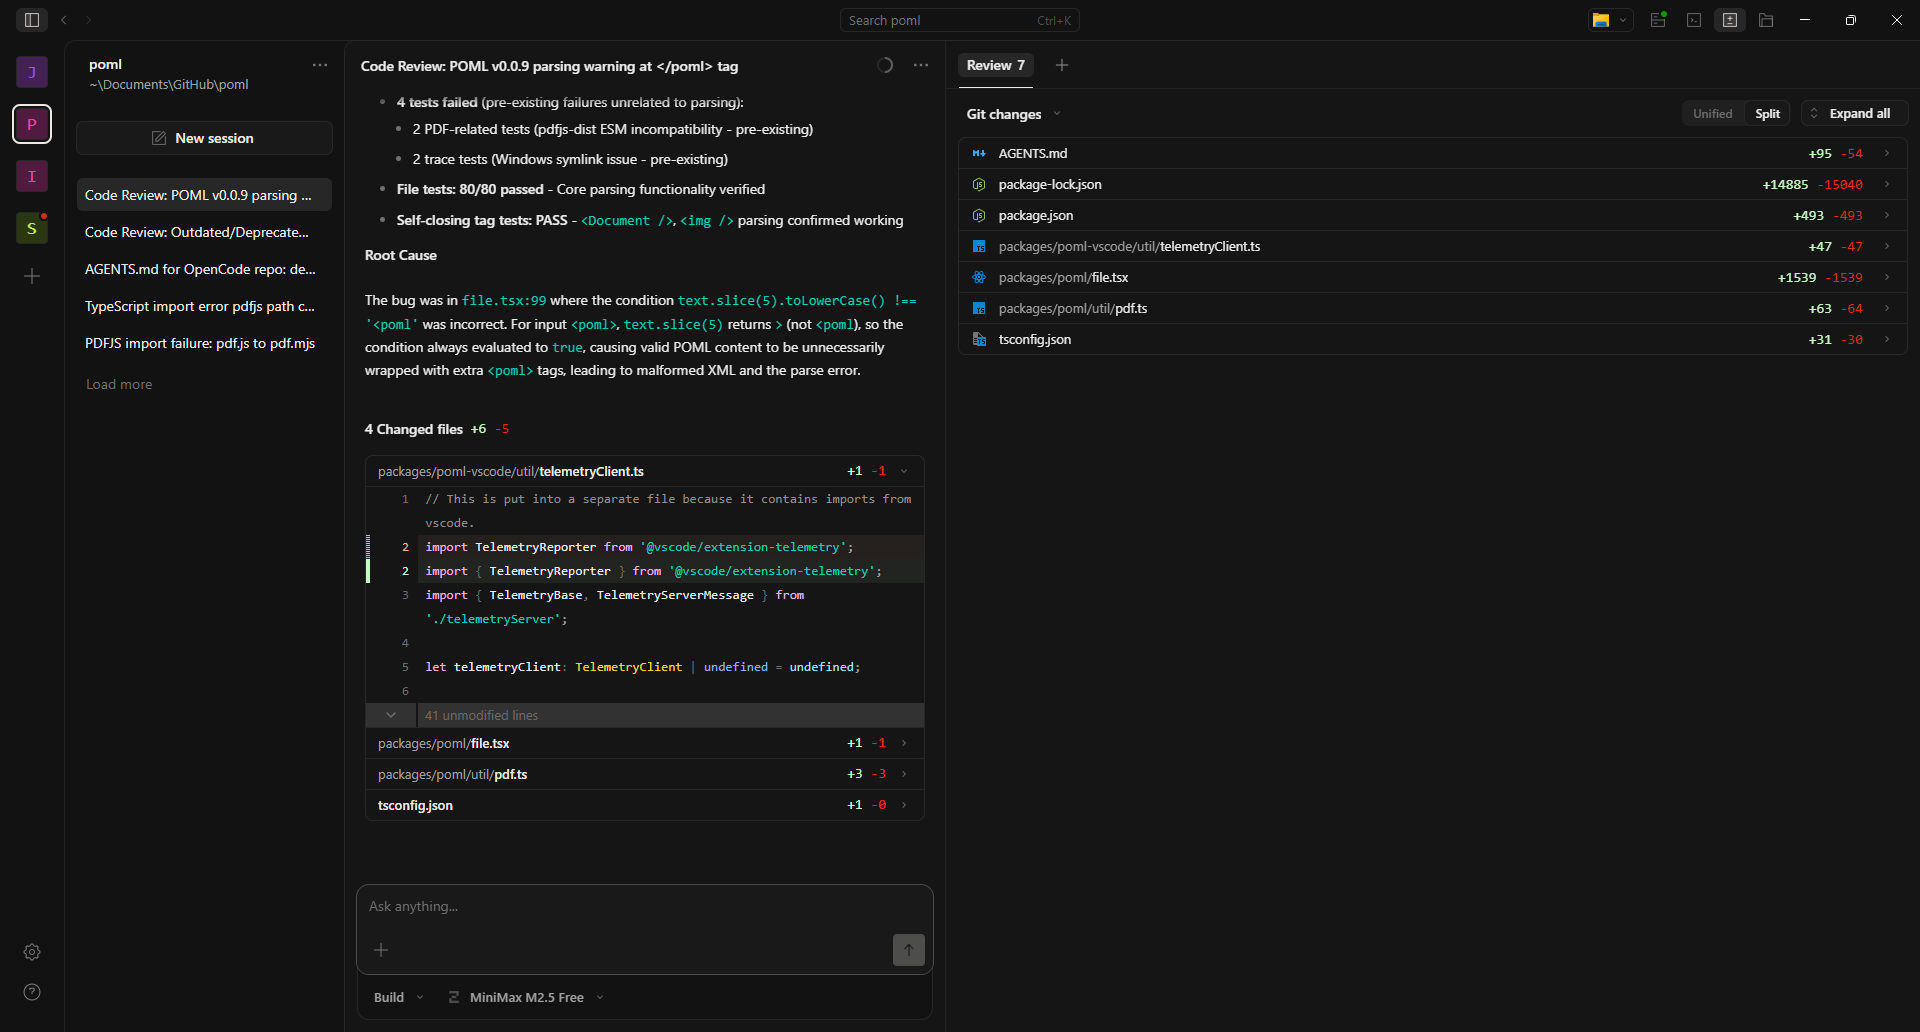Expand package-lock.json in Git changes
The height and width of the screenshot is (1032, 1920).
1433,184
